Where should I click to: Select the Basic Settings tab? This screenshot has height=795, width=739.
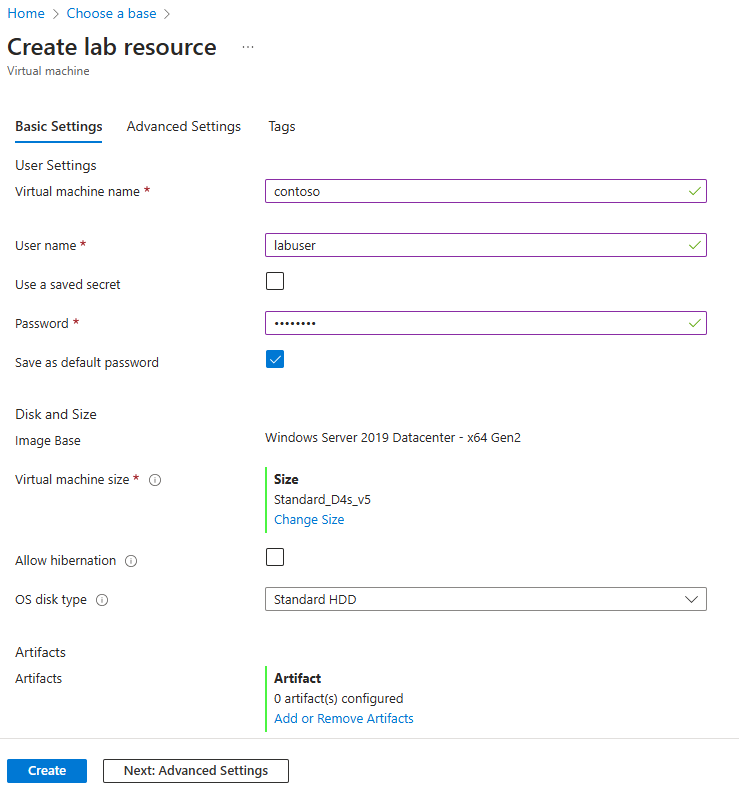59,127
